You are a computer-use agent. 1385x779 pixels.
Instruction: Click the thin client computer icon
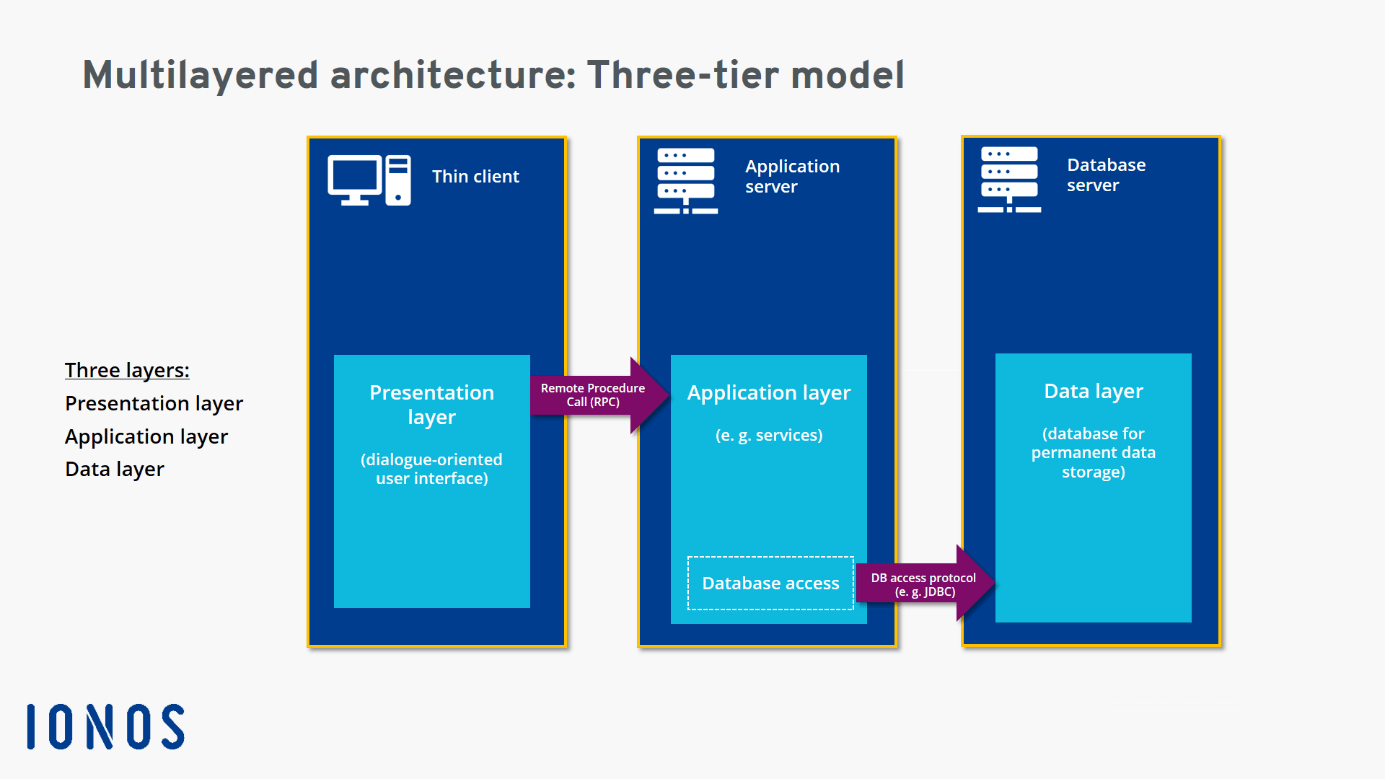(x=369, y=181)
